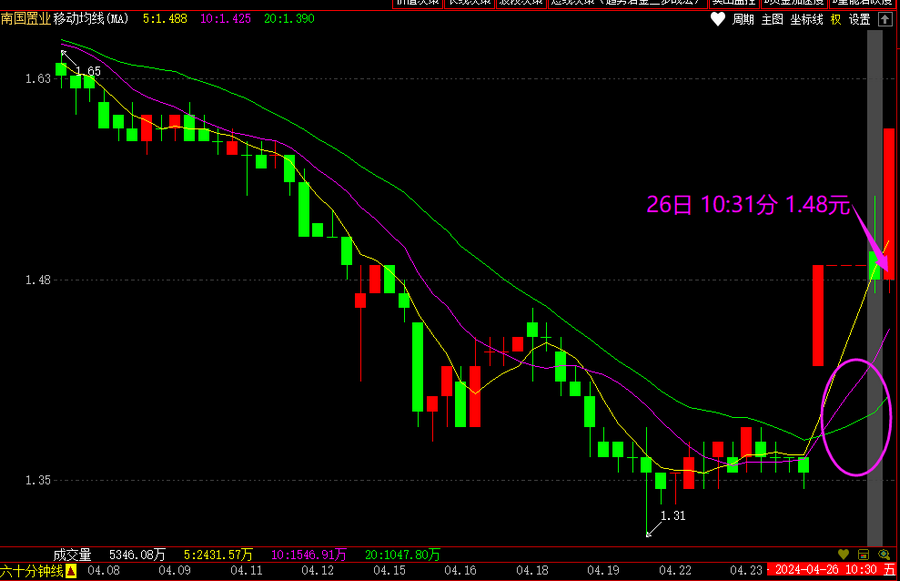
Task: Click the 04.08 date on time axis
Action: tap(103, 571)
